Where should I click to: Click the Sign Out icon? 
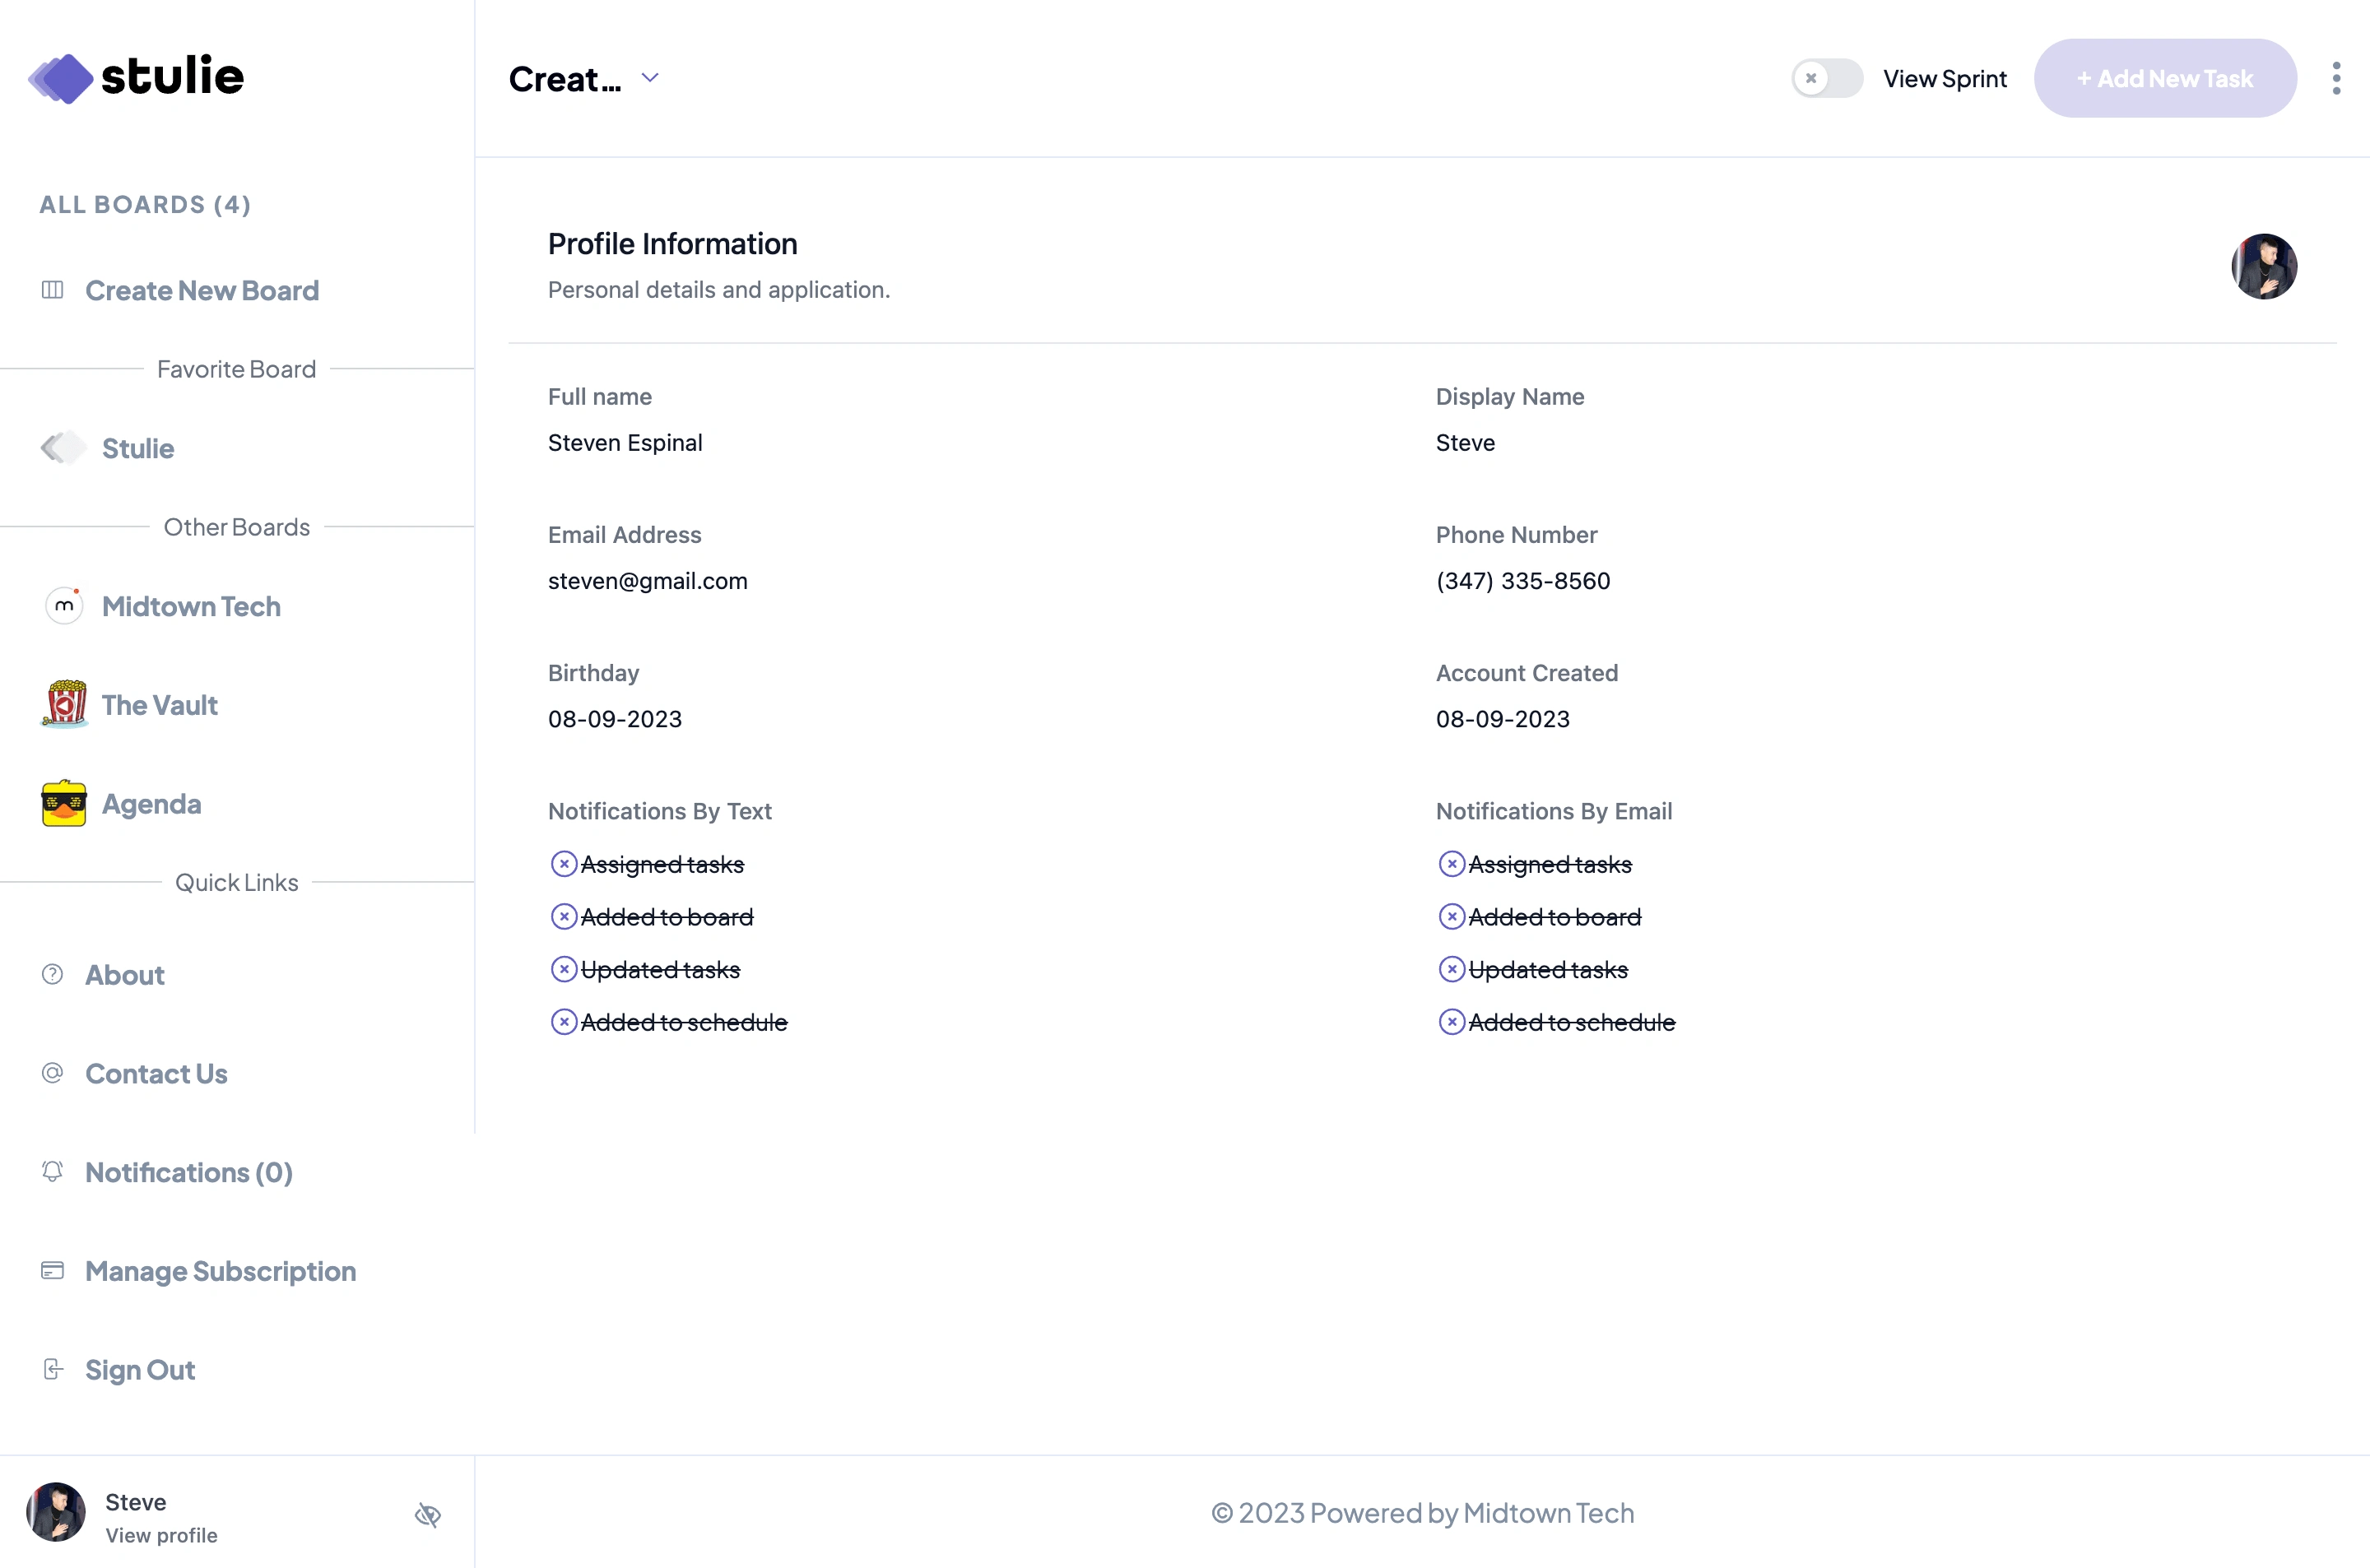pyautogui.click(x=53, y=1368)
